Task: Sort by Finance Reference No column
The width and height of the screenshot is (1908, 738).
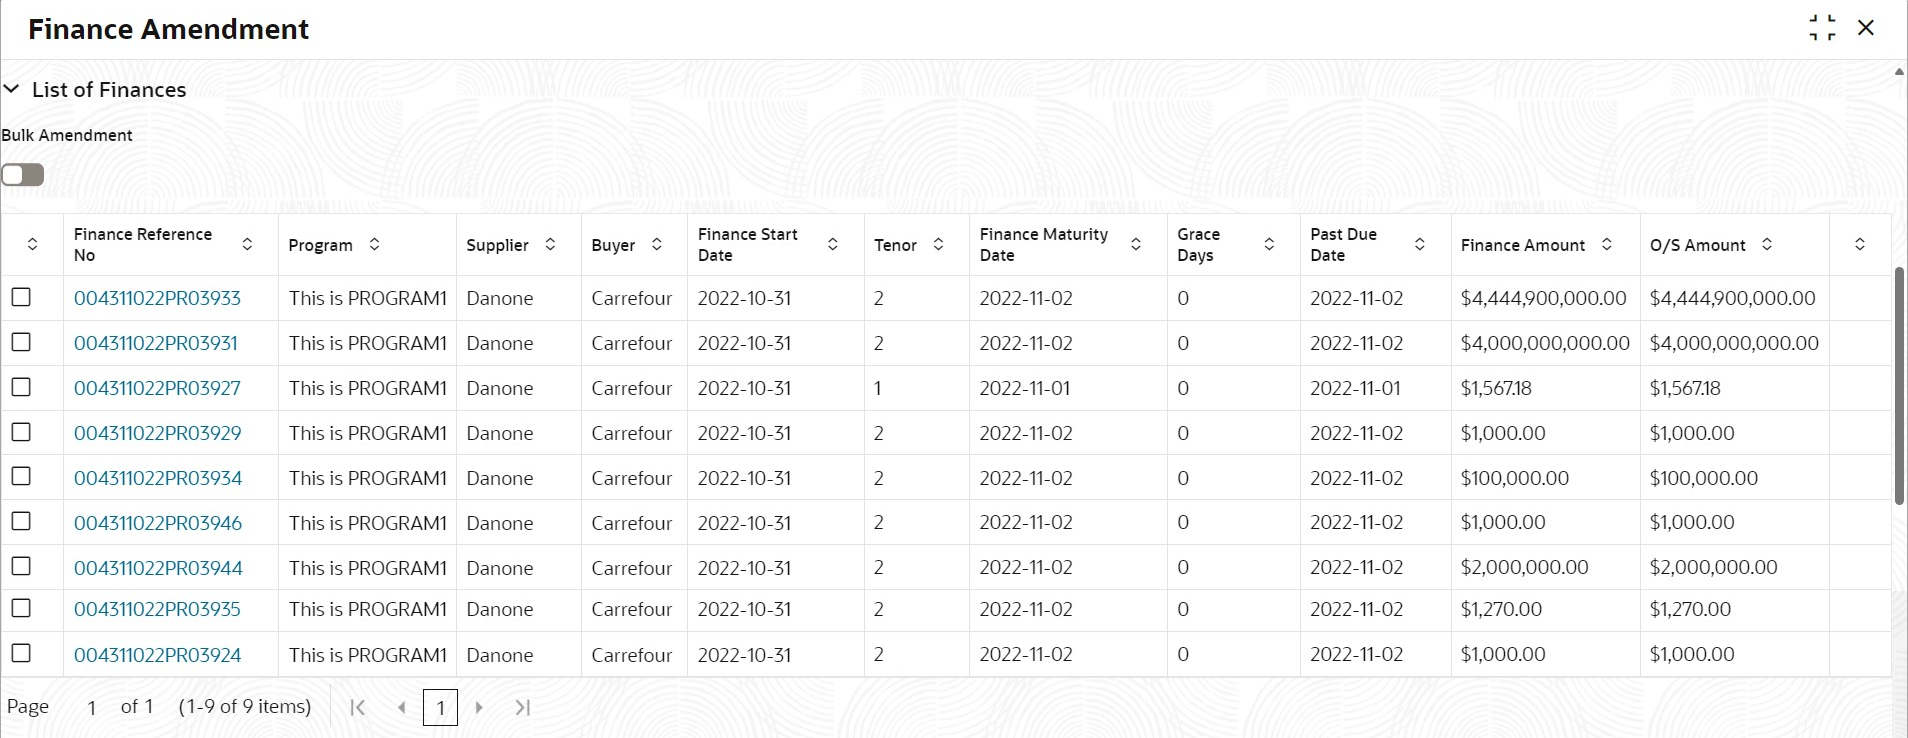Action: pos(247,244)
